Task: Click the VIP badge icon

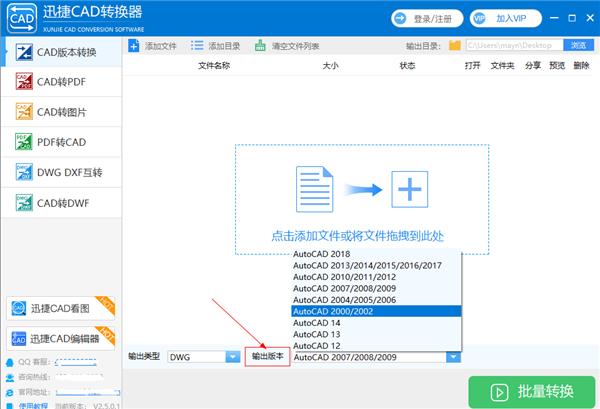Action: pyautogui.click(x=479, y=18)
